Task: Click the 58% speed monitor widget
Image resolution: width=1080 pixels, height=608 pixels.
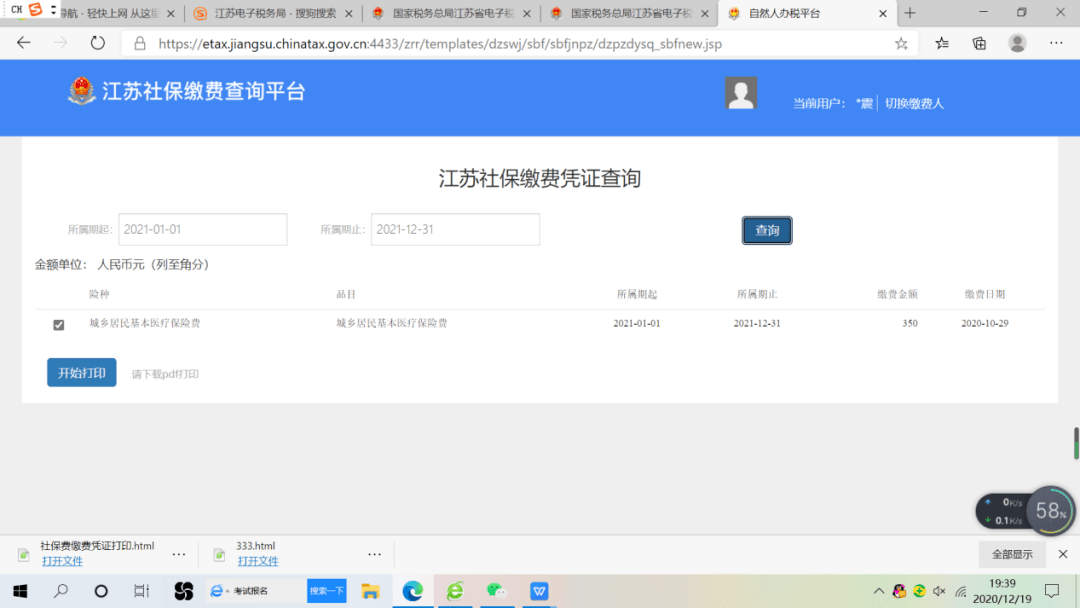Action: coord(1050,510)
